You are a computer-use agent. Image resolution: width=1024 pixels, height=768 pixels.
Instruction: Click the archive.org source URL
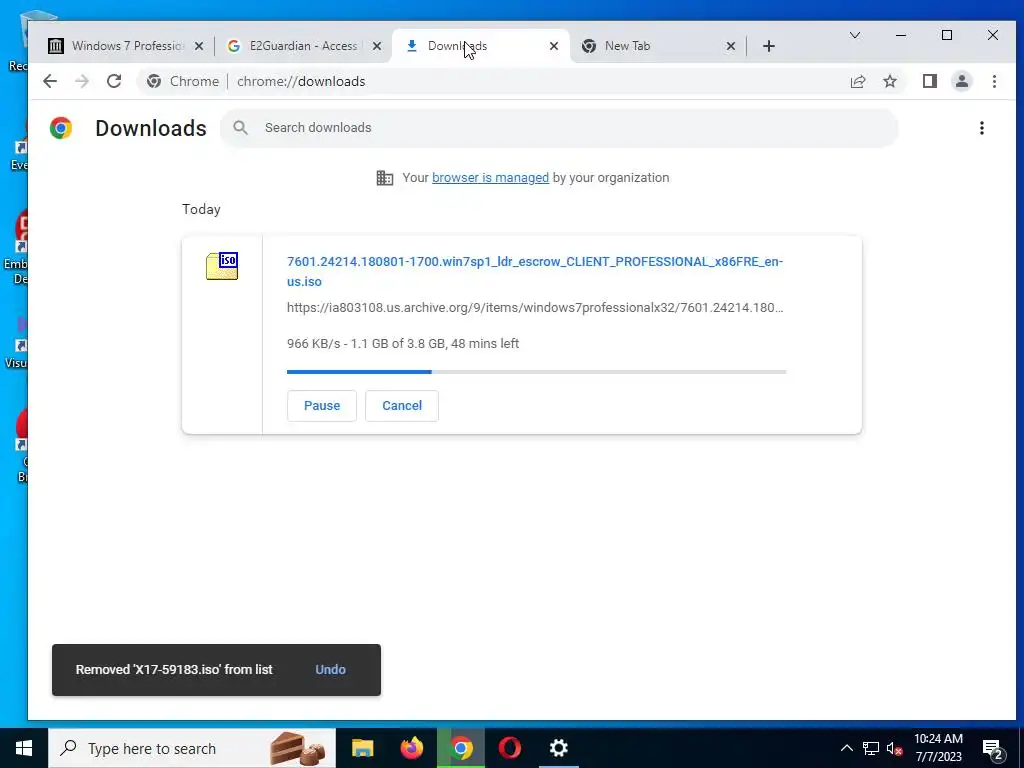click(x=535, y=308)
